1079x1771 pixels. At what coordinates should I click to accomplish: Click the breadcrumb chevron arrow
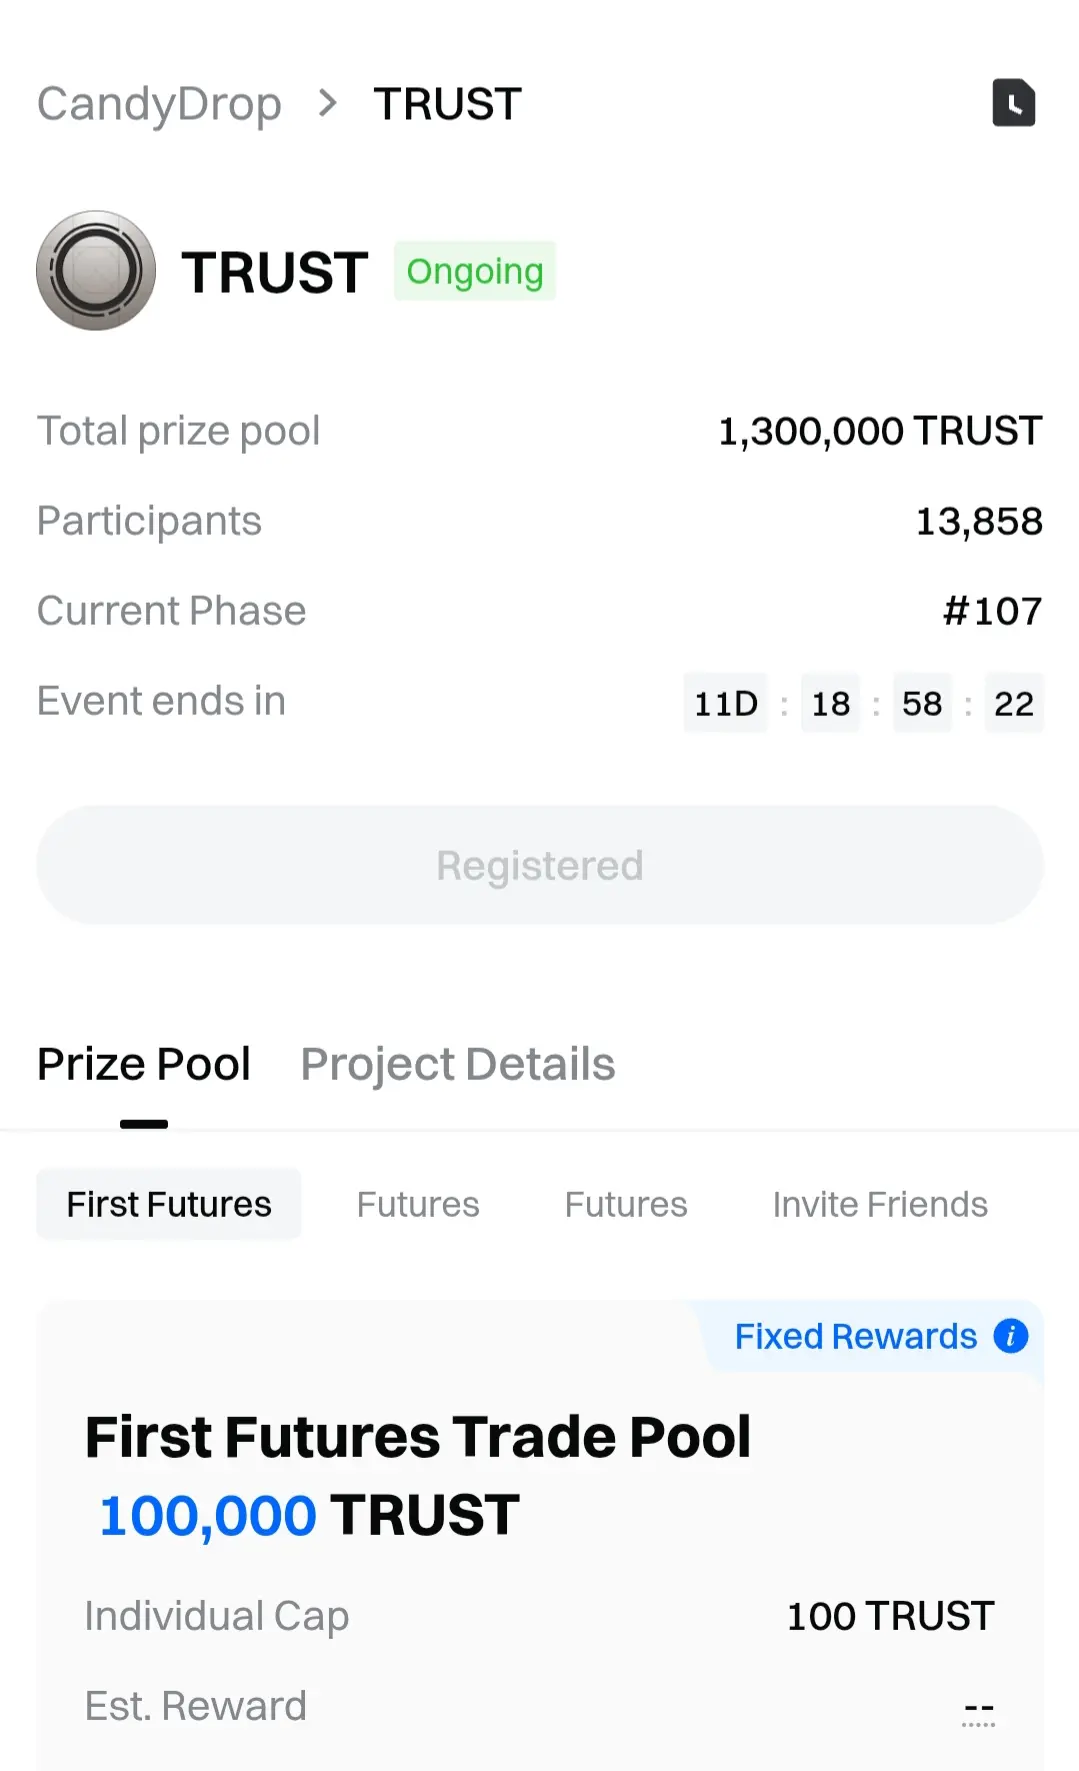point(327,103)
